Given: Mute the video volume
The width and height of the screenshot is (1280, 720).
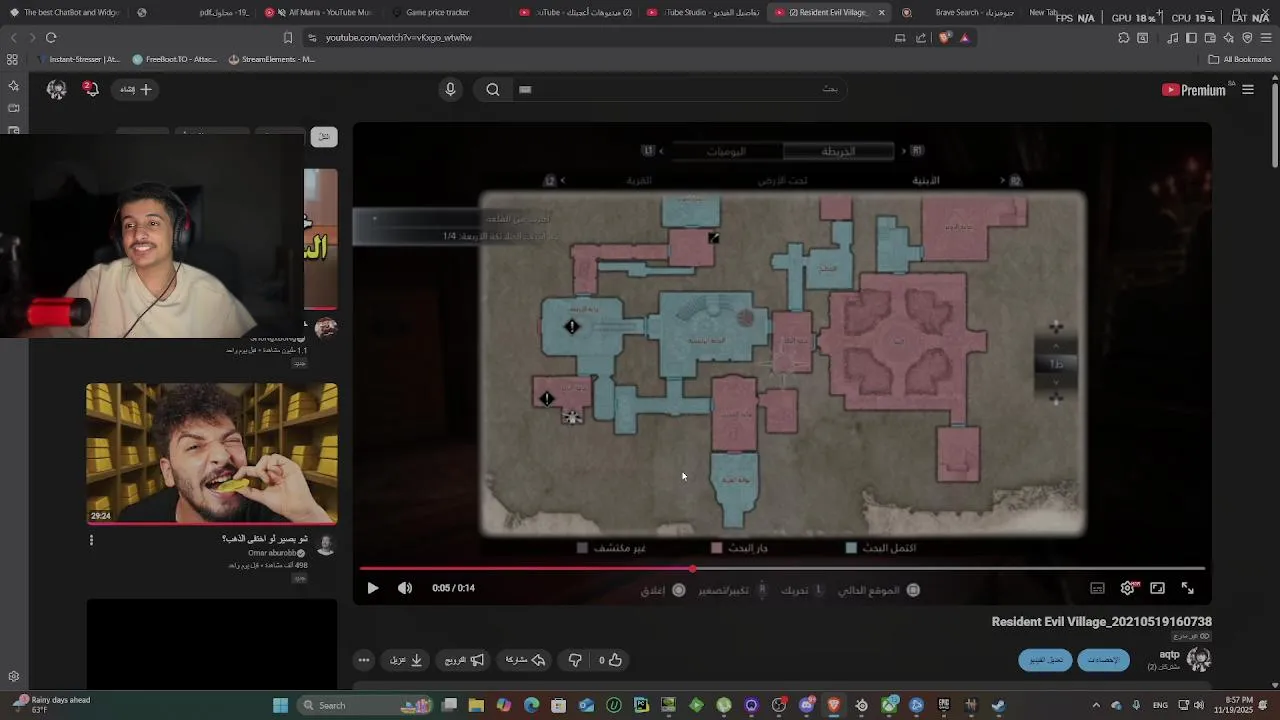Looking at the screenshot, I should pyautogui.click(x=405, y=588).
